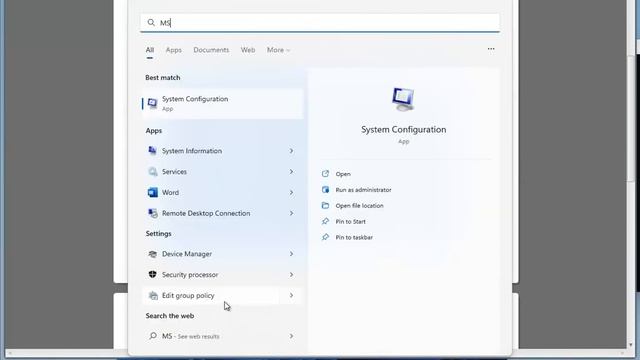Open the More filter dropdown
This screenshot has width=640, height=360.
tap(278, 50)
